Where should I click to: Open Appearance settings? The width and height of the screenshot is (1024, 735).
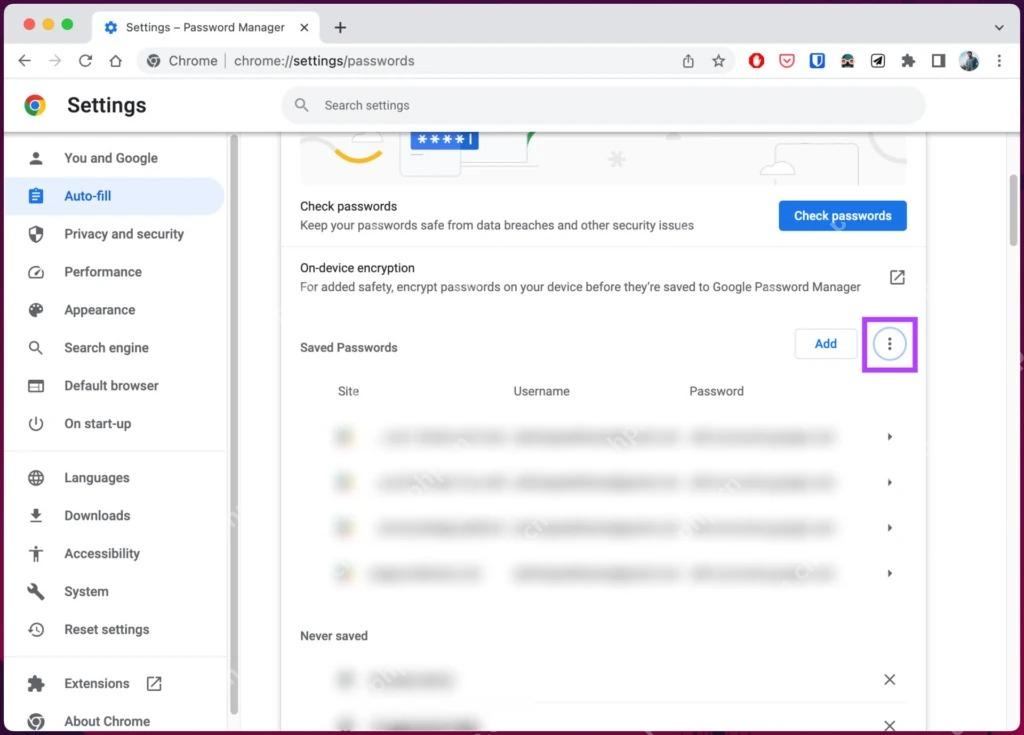pyautogui.click(x=100, y=310)
